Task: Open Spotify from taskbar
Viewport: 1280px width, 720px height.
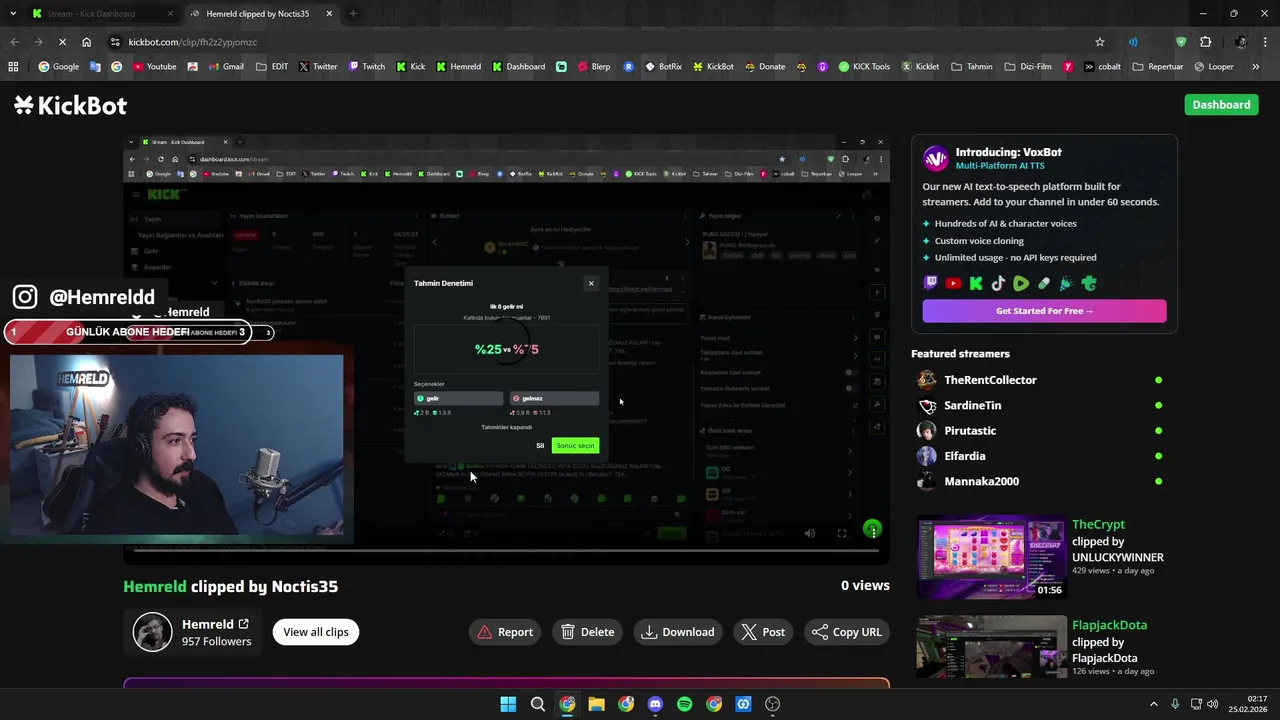Action: click(685, 704)
